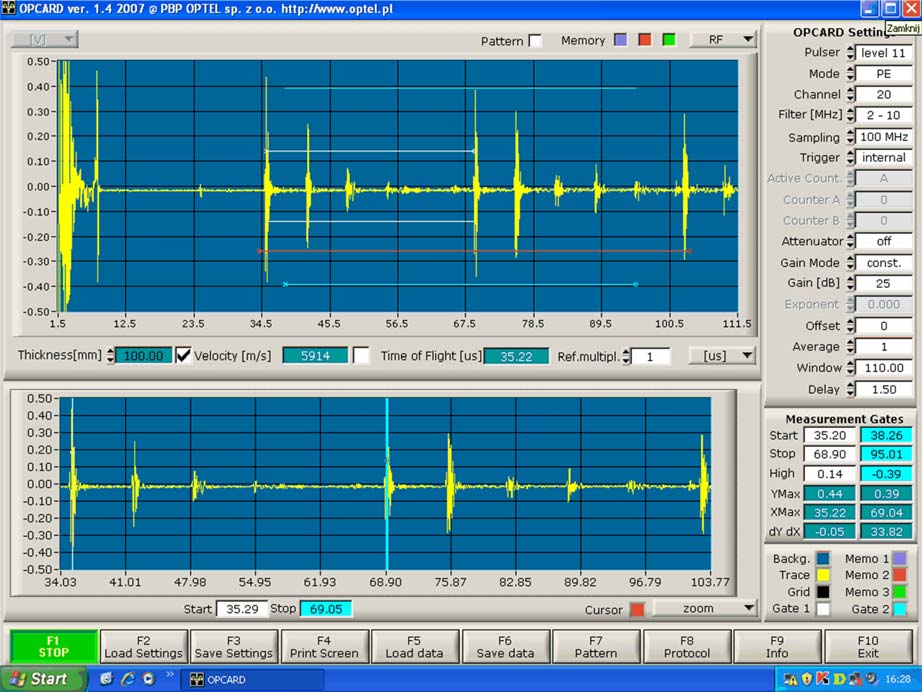Click OPCARD taskbar button
Viewport: 922px width, 692px height.
252,680
